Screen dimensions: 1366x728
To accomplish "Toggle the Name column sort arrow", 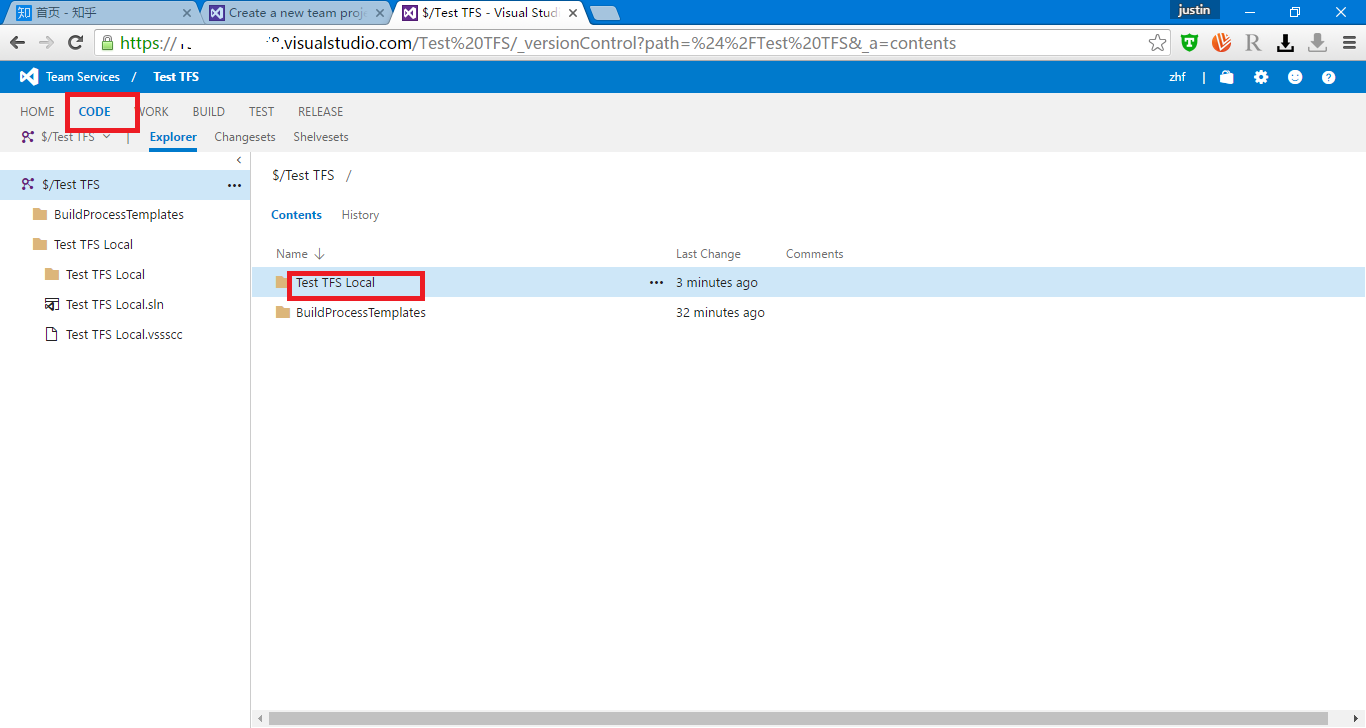I will coord(318,253).
